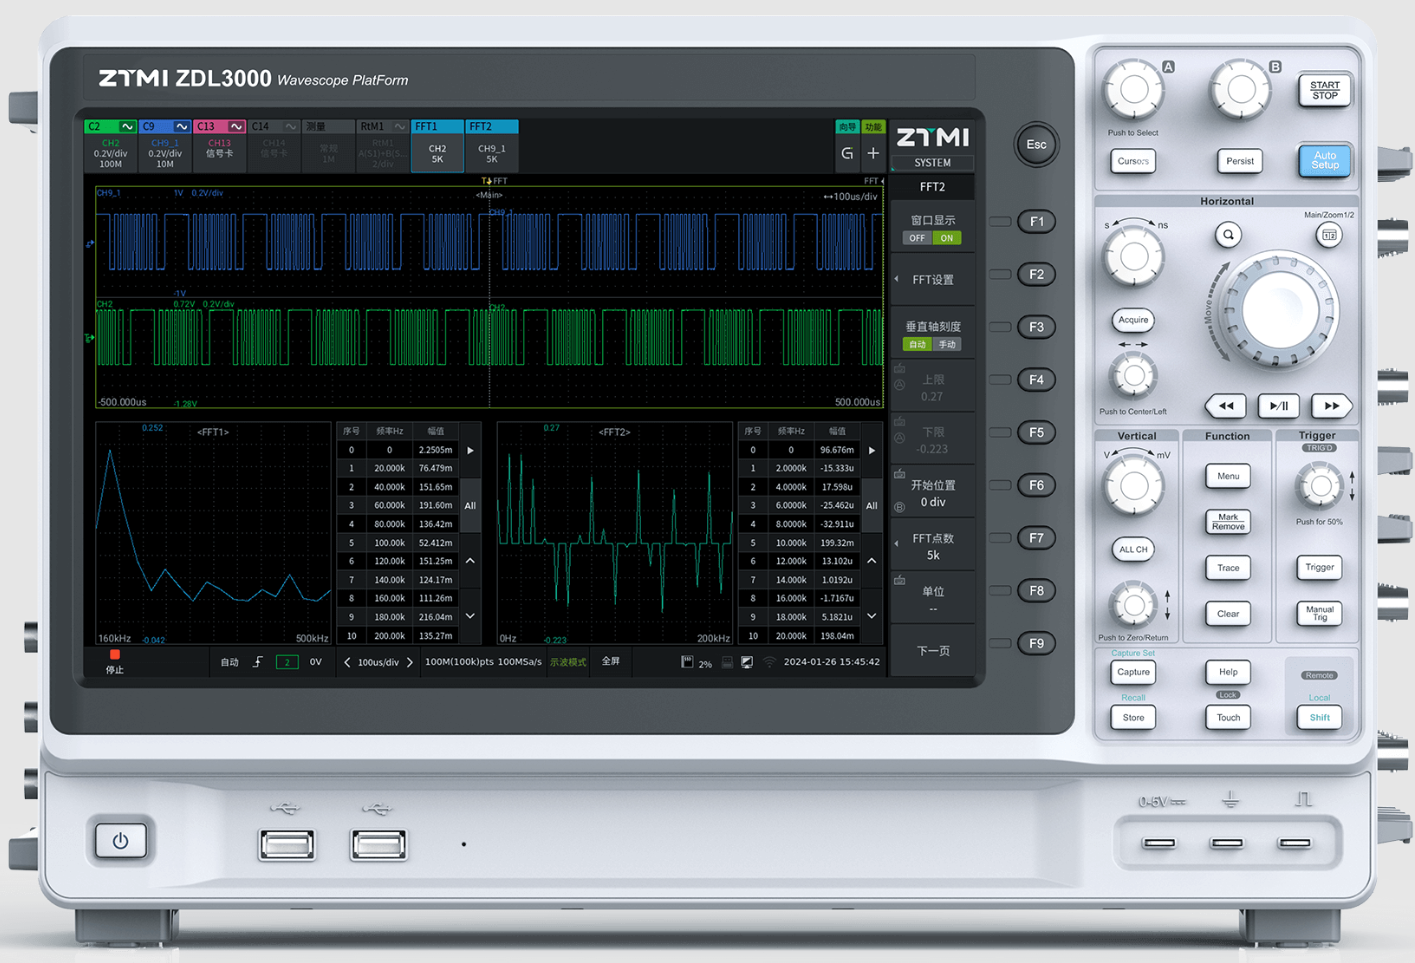
Task: Toggle the C2 channel wave switch
Action: (x=127, y=127)
